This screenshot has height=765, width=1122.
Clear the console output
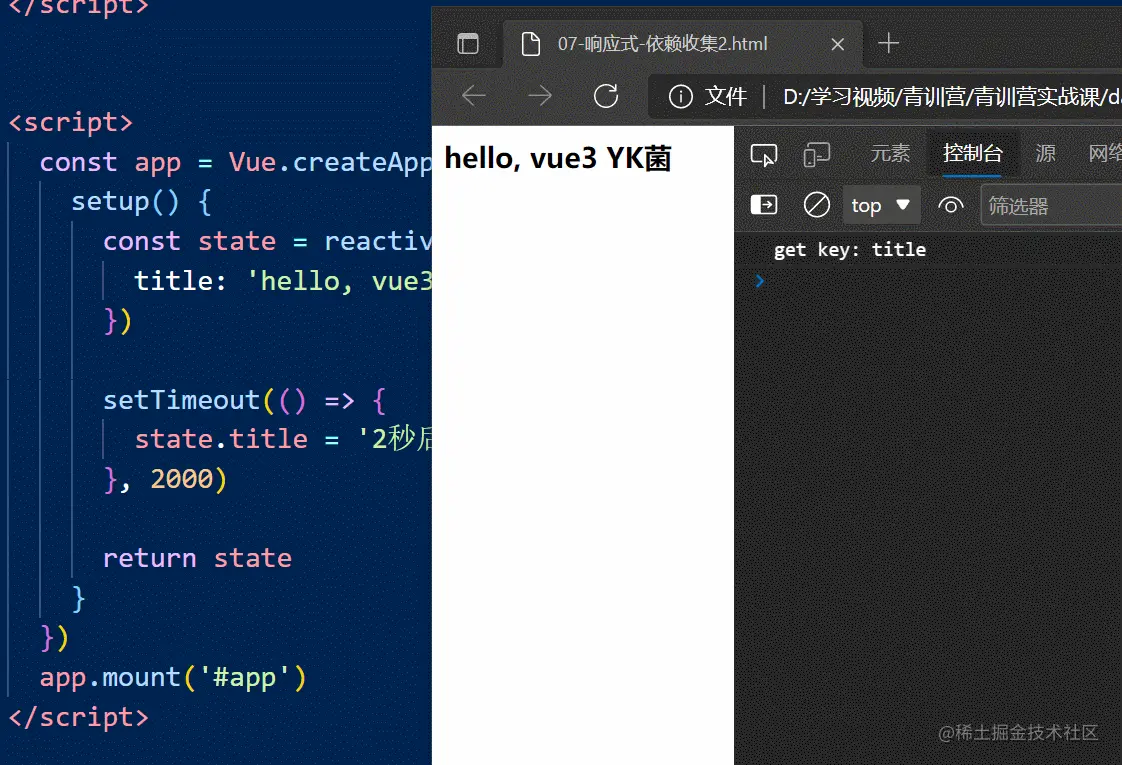click(816, 205)
